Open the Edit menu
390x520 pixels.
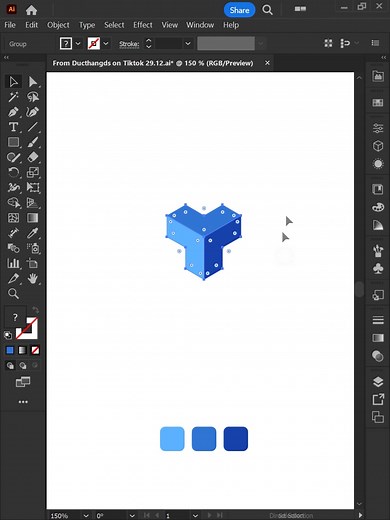[x=32, y=25]
